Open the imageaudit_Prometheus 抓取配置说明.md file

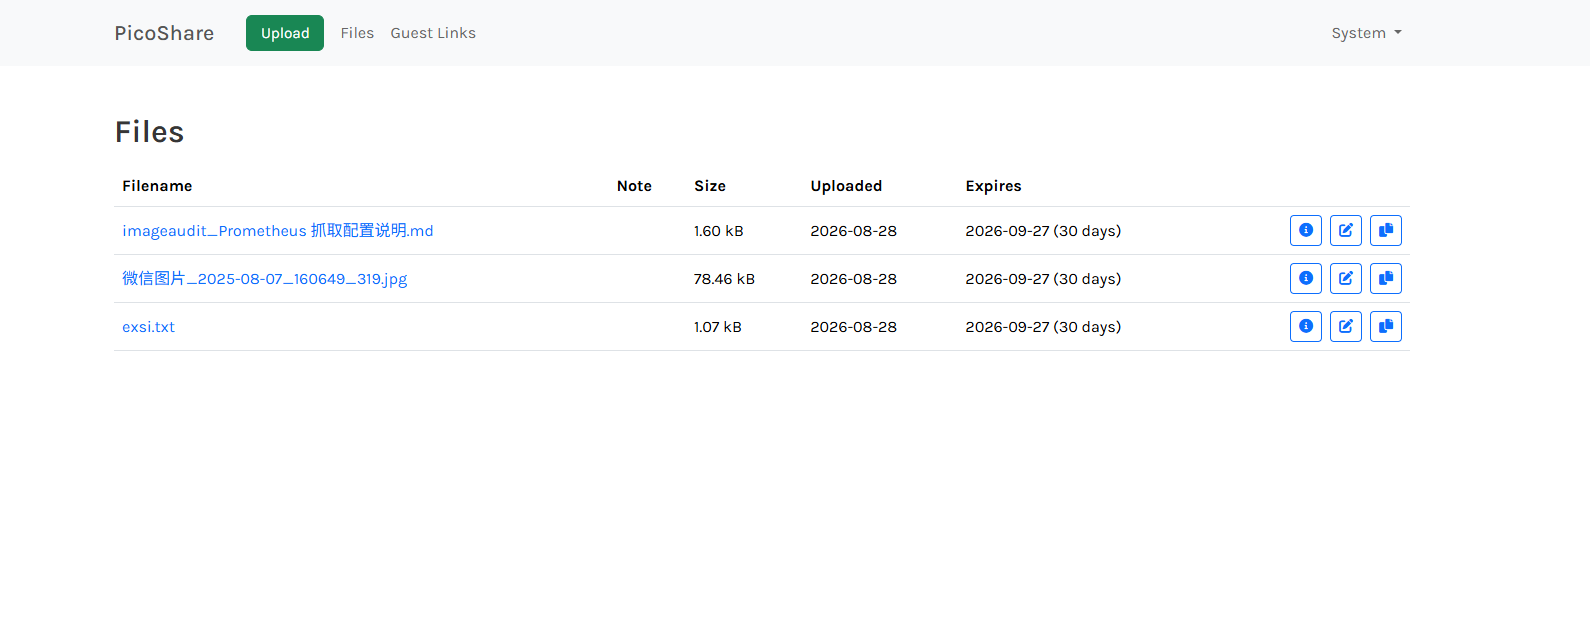[278, 231]
